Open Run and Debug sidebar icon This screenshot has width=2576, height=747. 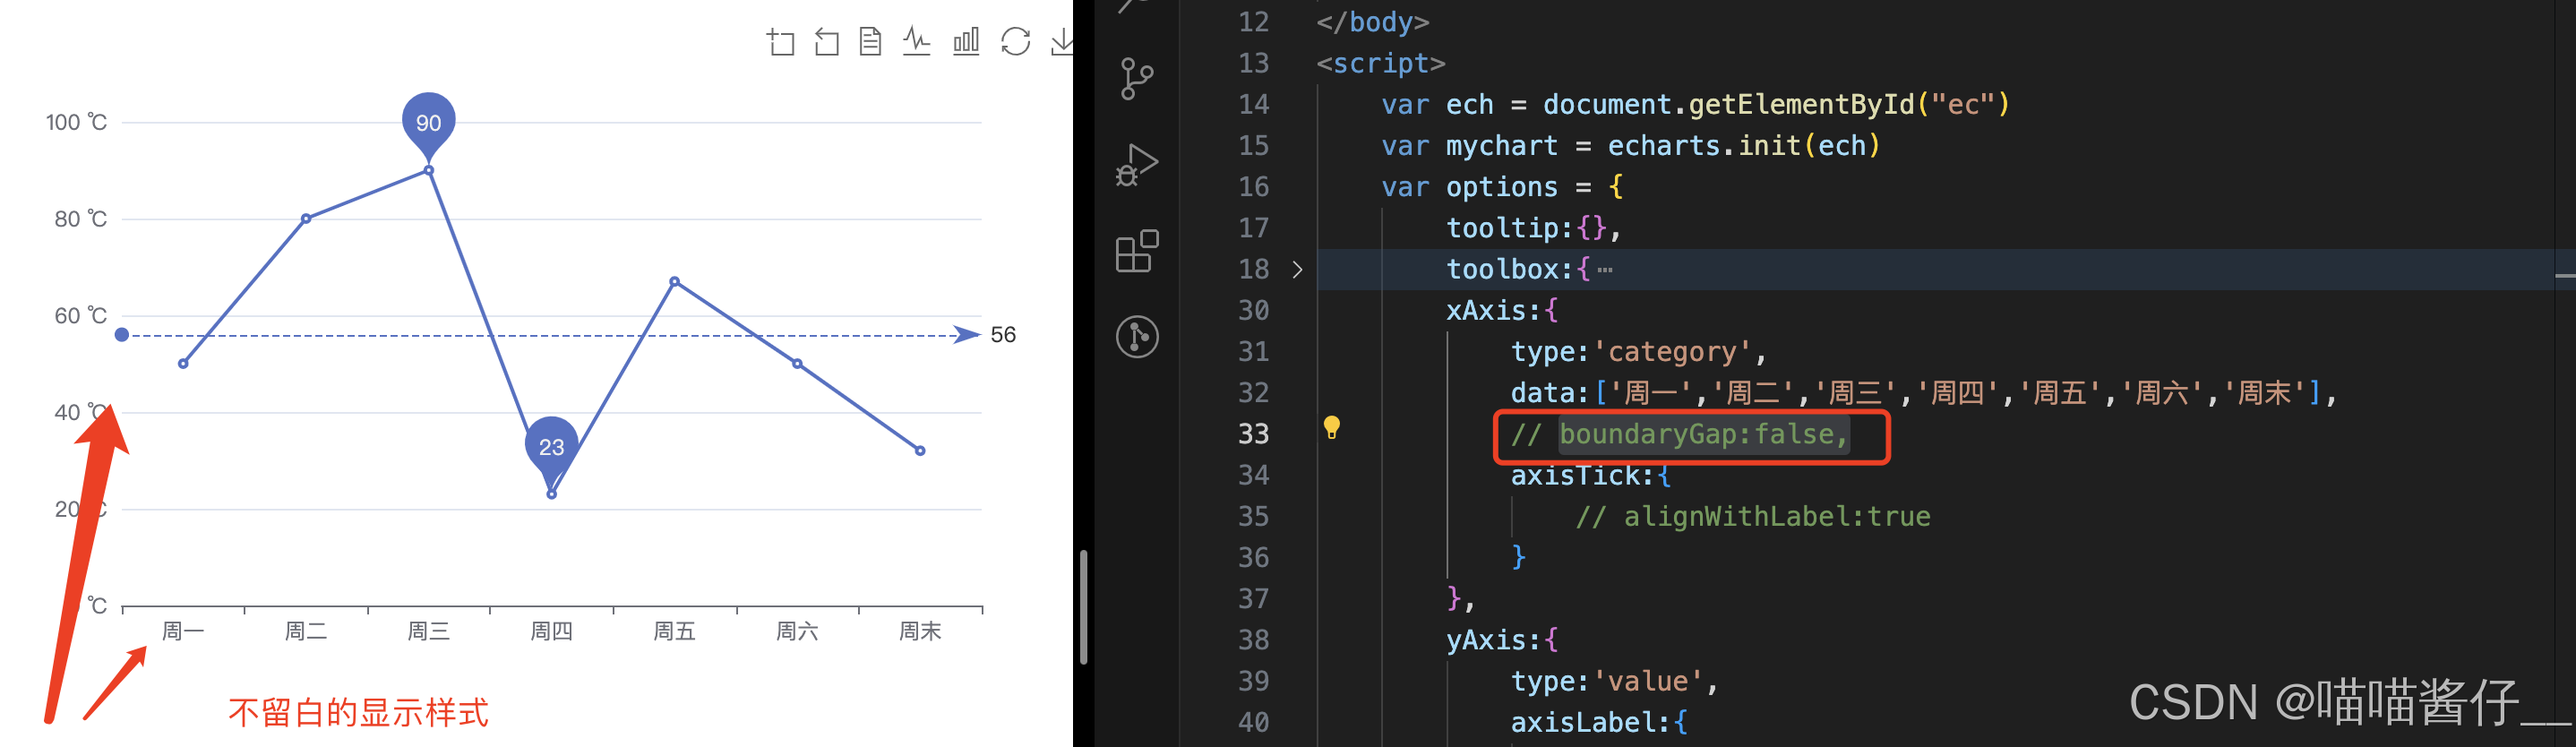(1137, 165)
